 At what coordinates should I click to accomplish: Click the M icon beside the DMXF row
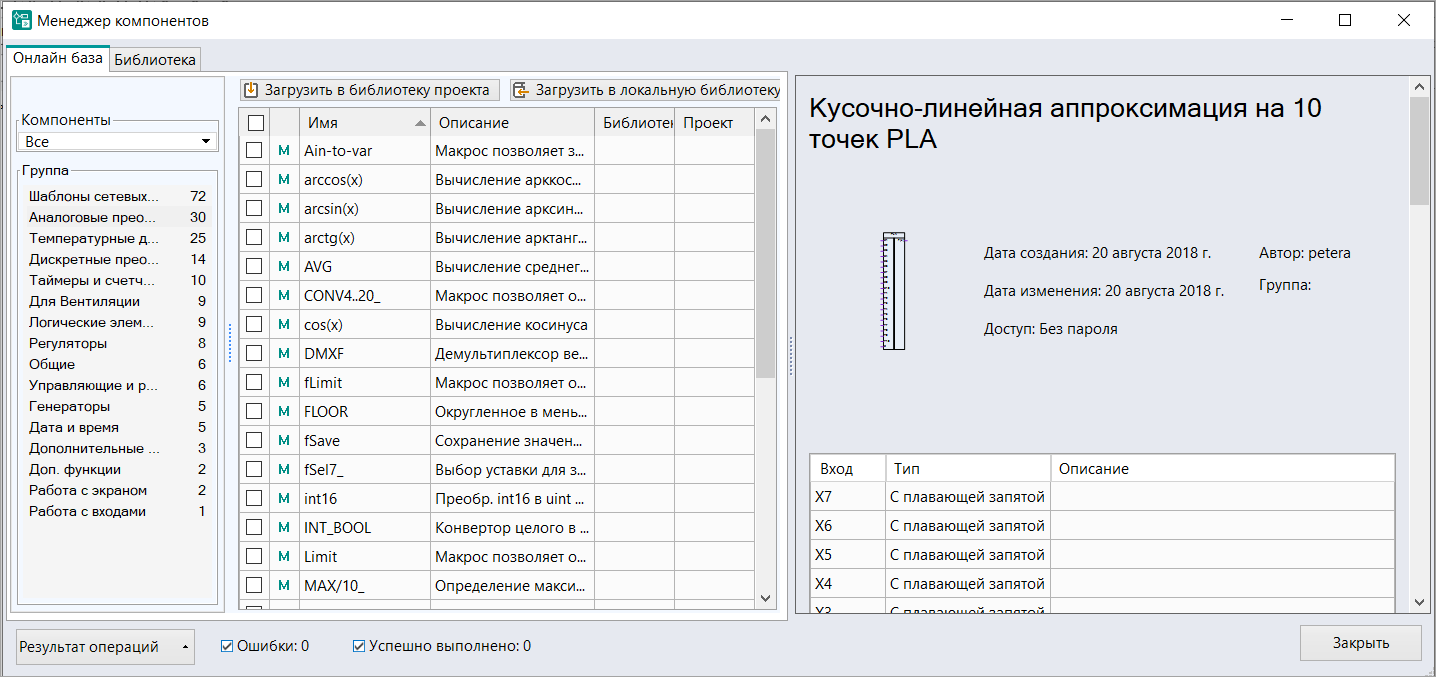tap(283, 353)
